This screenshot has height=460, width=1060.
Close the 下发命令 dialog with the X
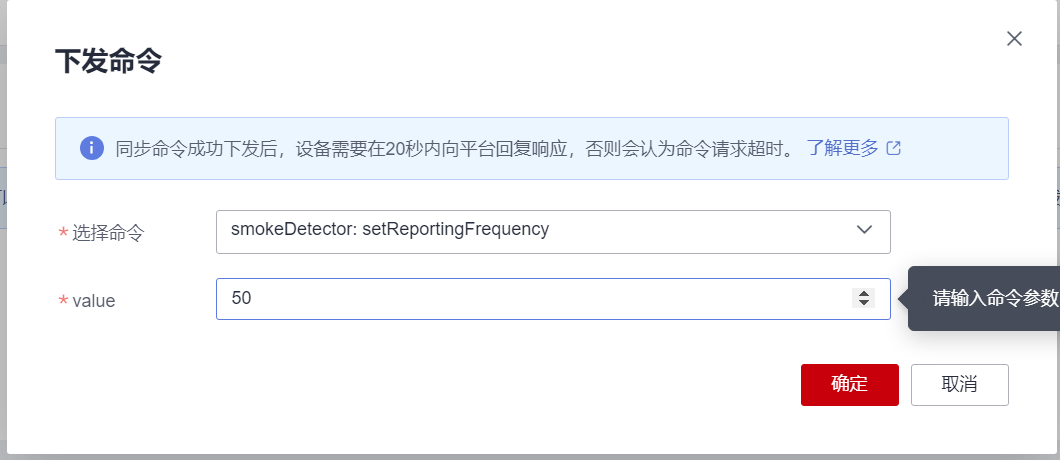(1014, 39)
